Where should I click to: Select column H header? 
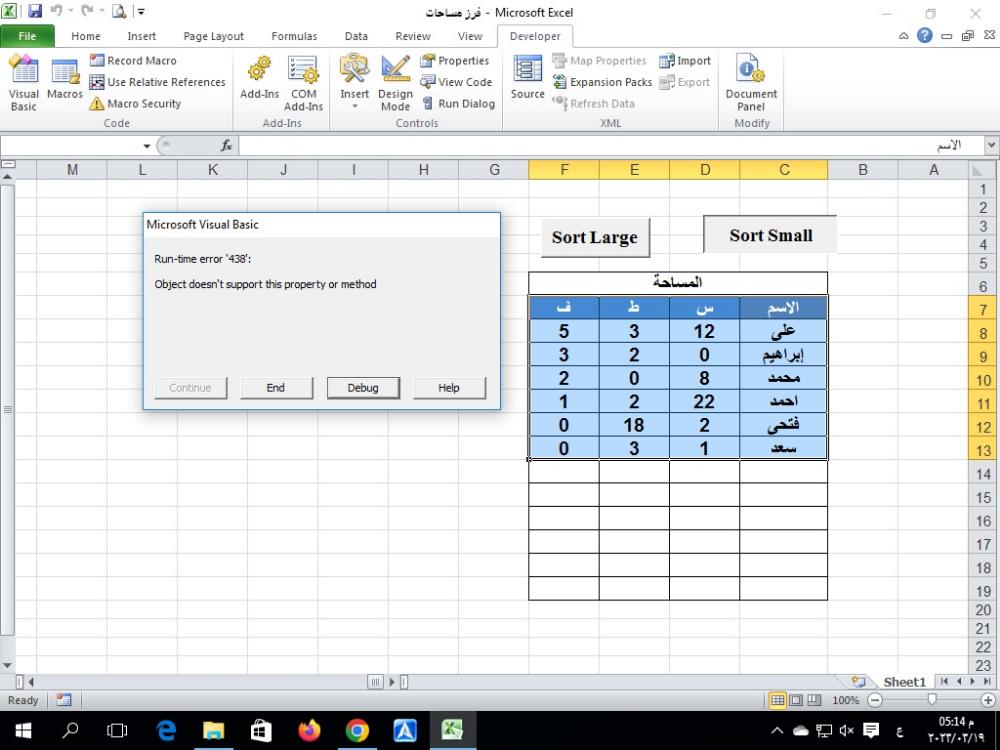[x=423, y=170]
